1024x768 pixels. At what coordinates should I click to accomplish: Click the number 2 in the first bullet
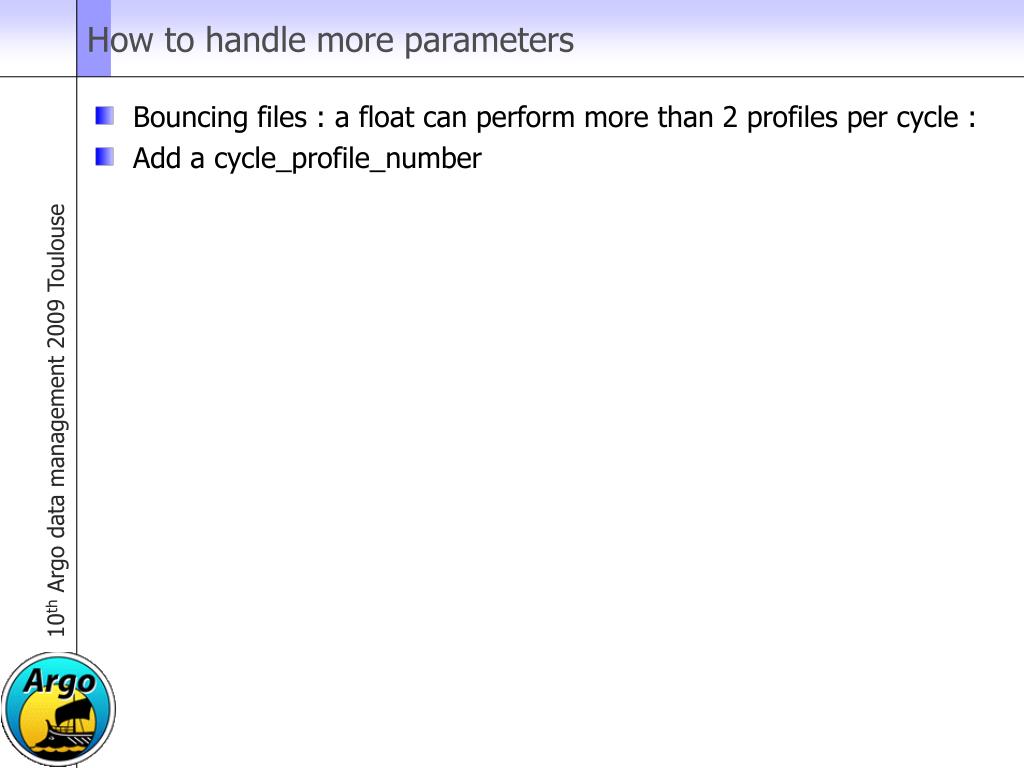(729, 118)
